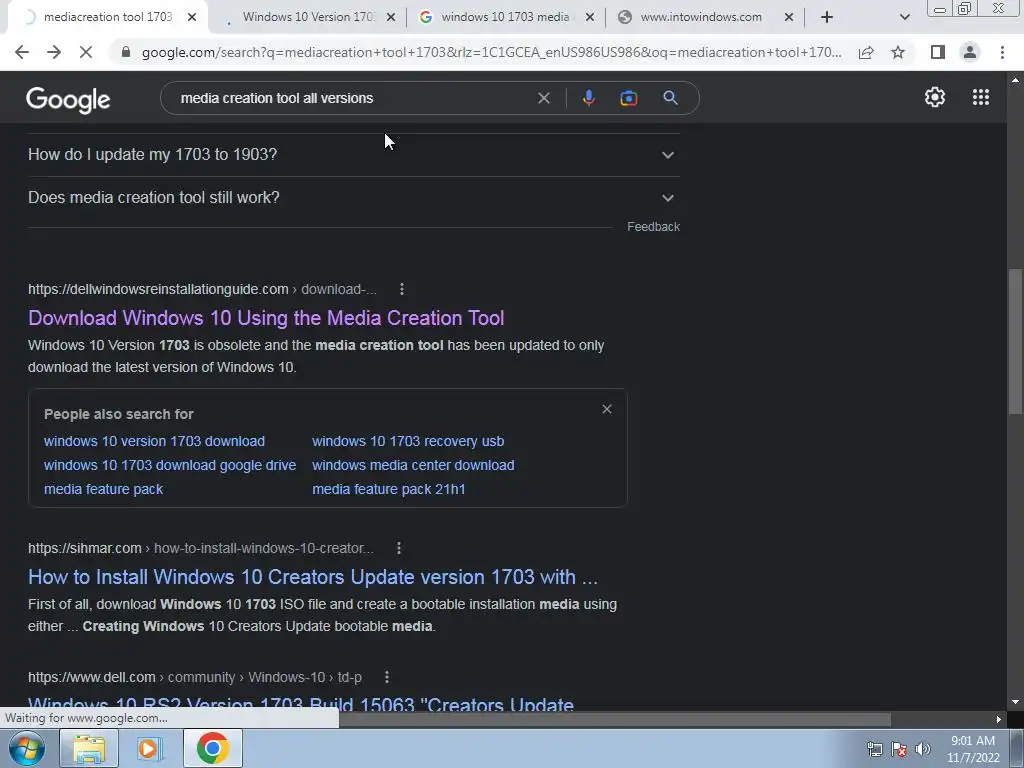
Task: Go forward with the browser forward arrow
Action: [54, 52]
